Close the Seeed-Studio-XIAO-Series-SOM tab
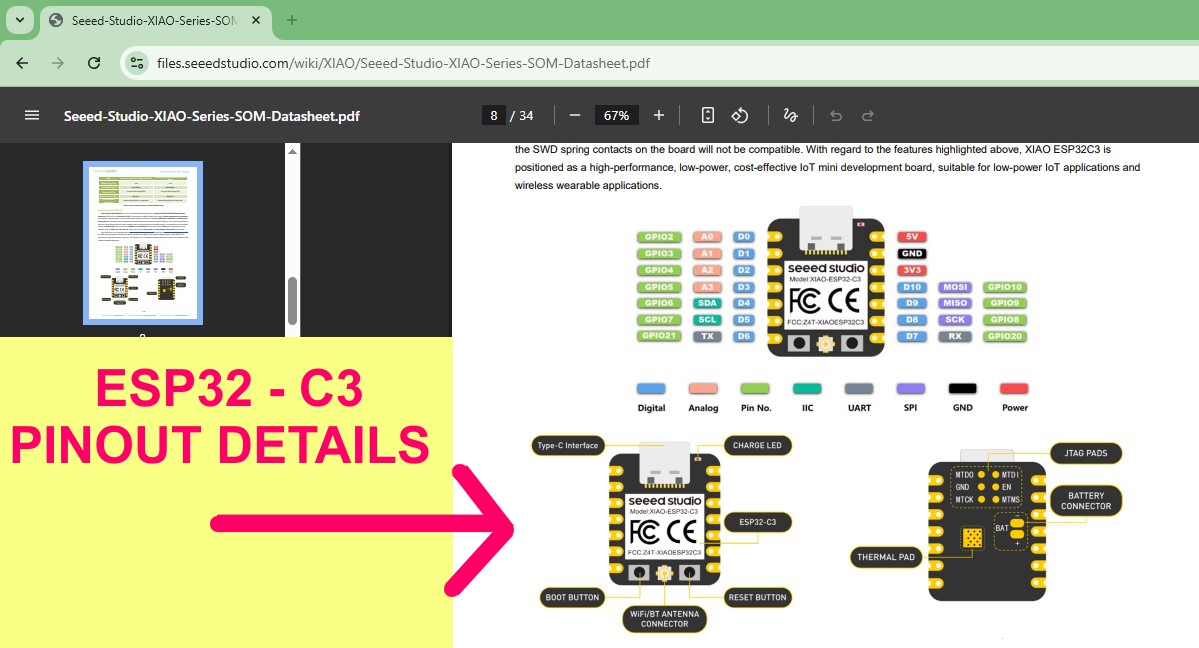The image size is (1199, 648). tap(256, 21)
